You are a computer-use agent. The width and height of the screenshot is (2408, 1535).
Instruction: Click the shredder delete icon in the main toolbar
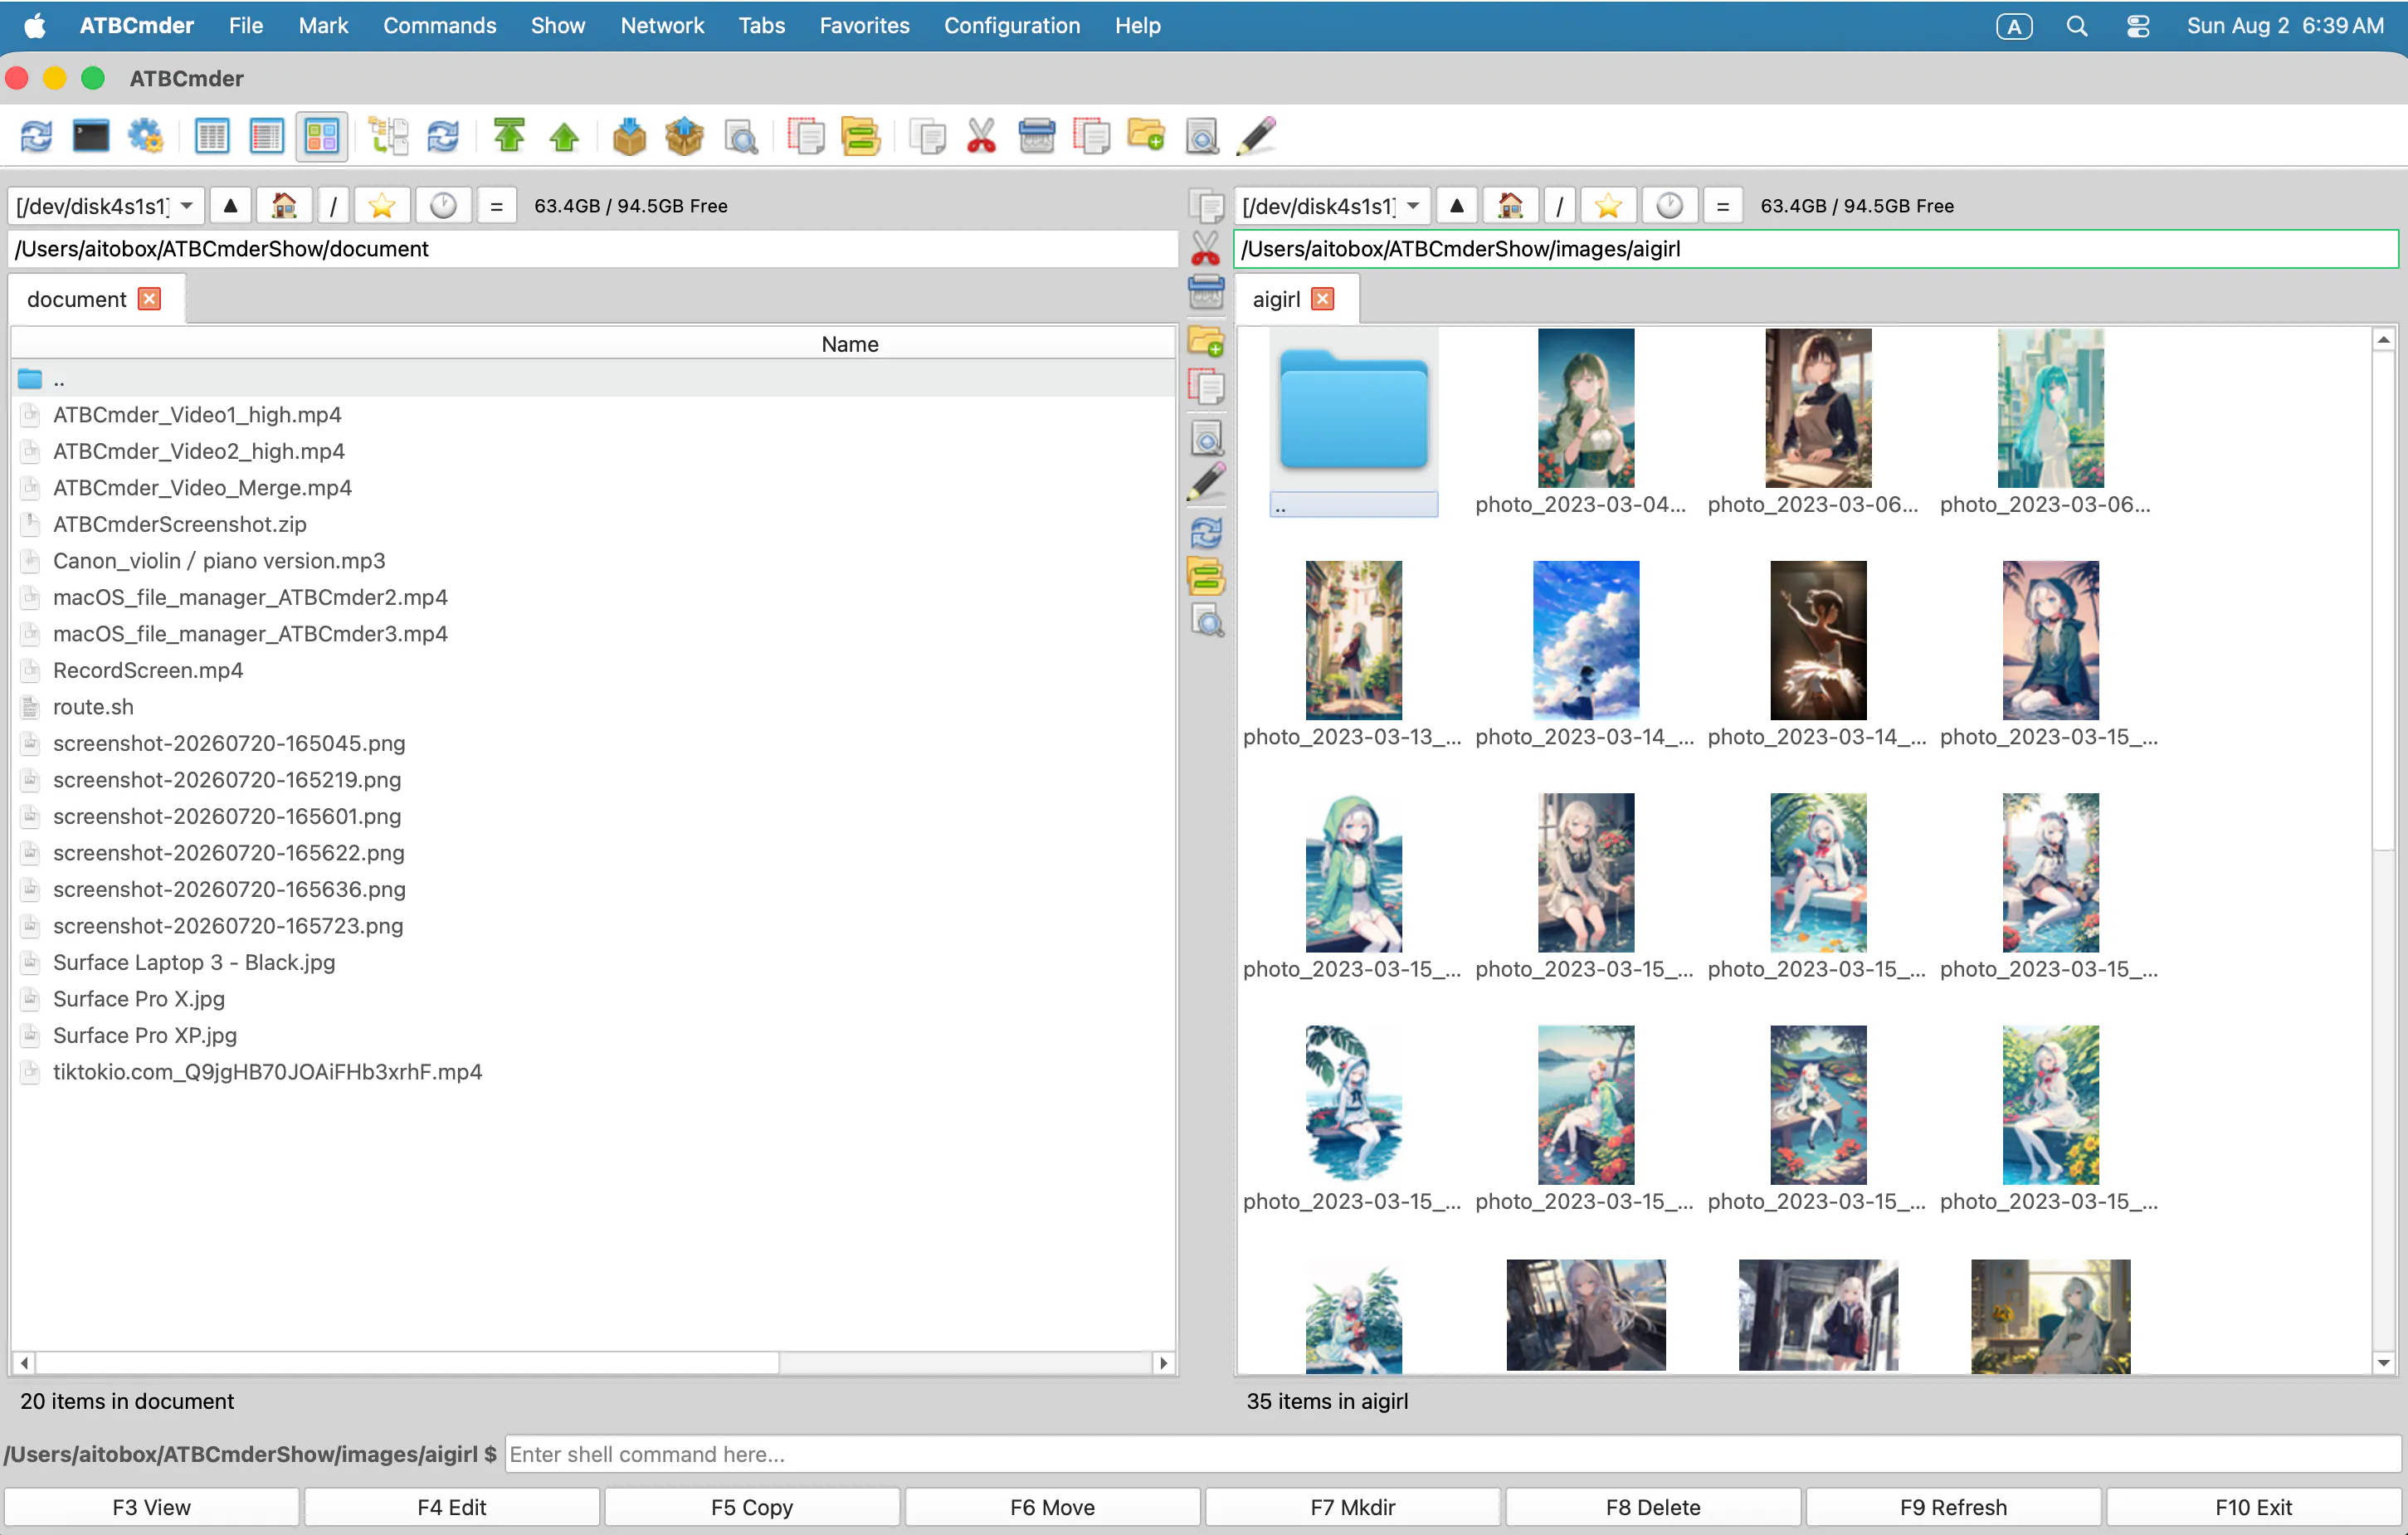[x=1036, y=136]
